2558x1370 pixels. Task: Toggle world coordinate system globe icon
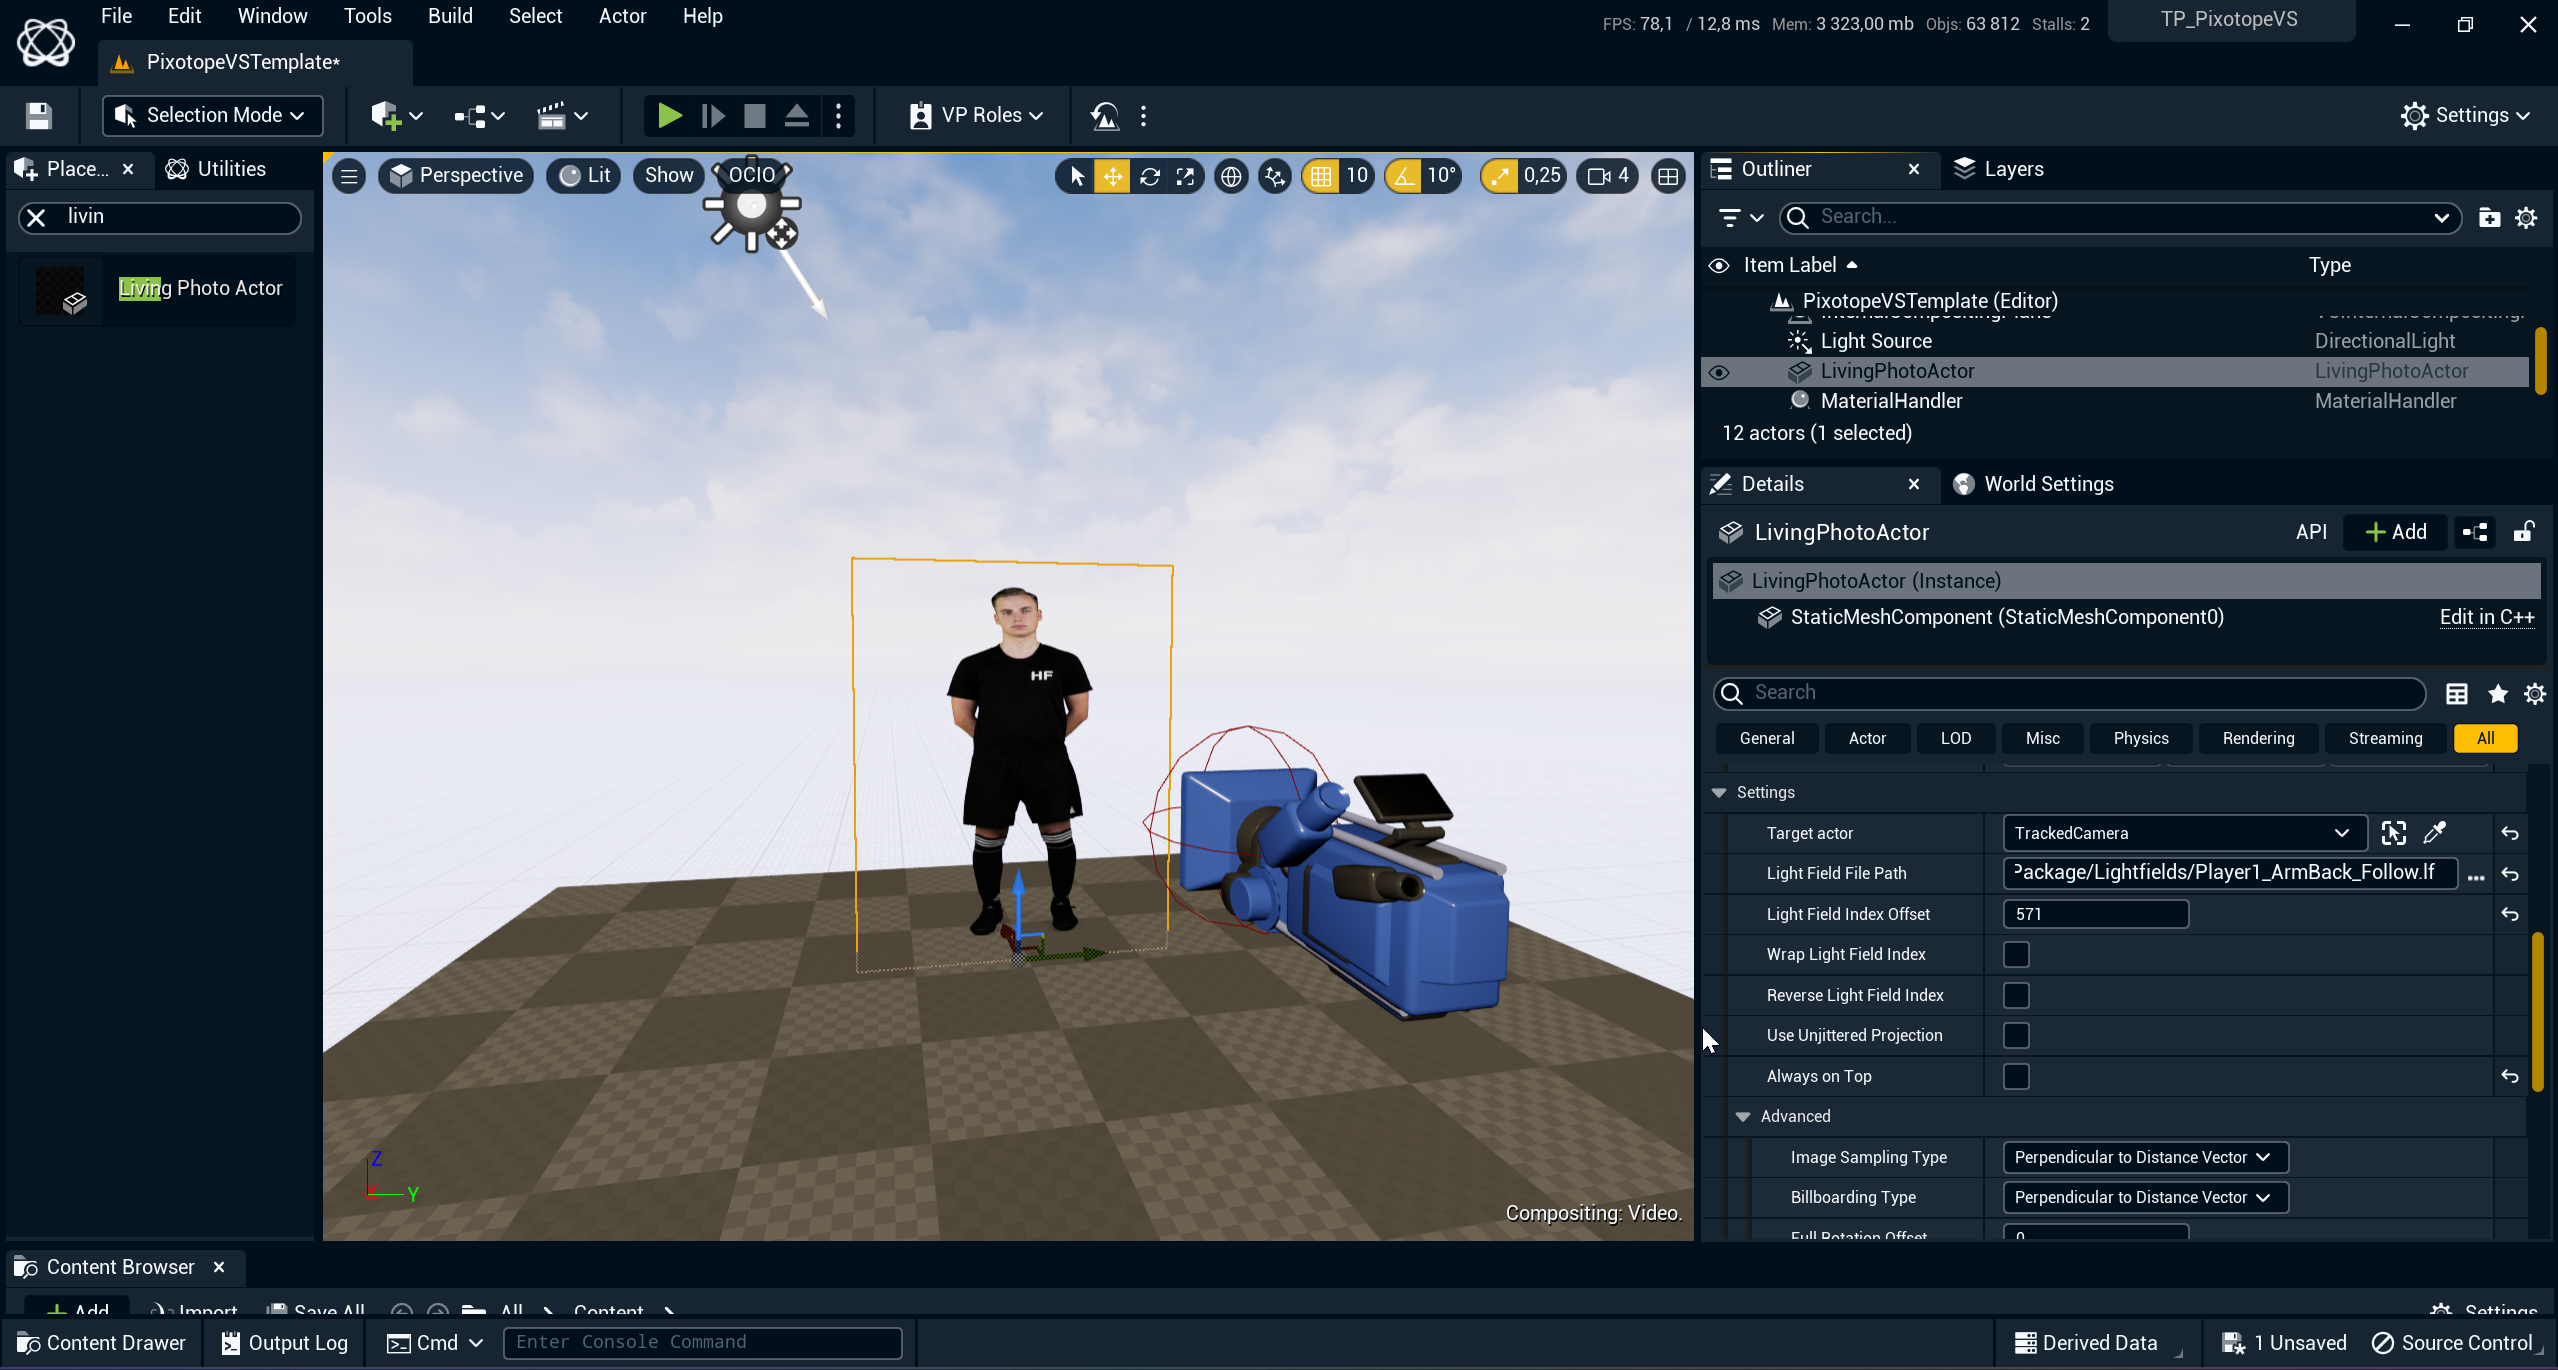pyautogui.click(x=1231, y=177)
